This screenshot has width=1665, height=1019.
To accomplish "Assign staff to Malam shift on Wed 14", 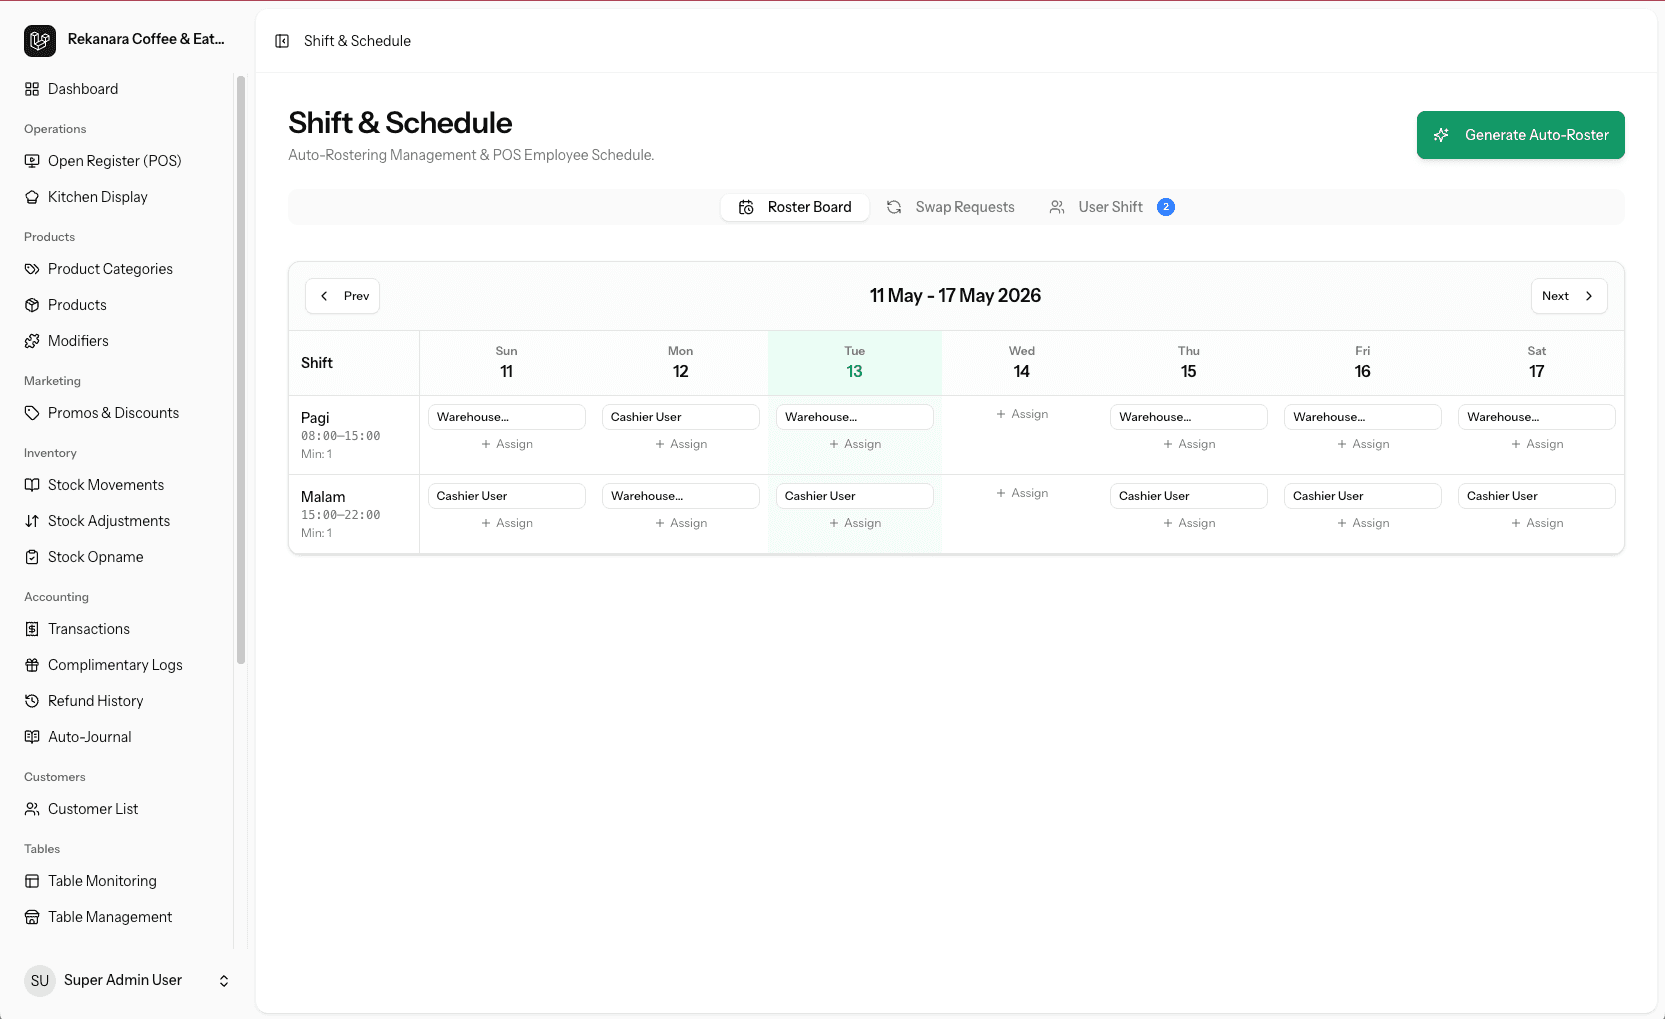I will click(x=1022, y=493).
